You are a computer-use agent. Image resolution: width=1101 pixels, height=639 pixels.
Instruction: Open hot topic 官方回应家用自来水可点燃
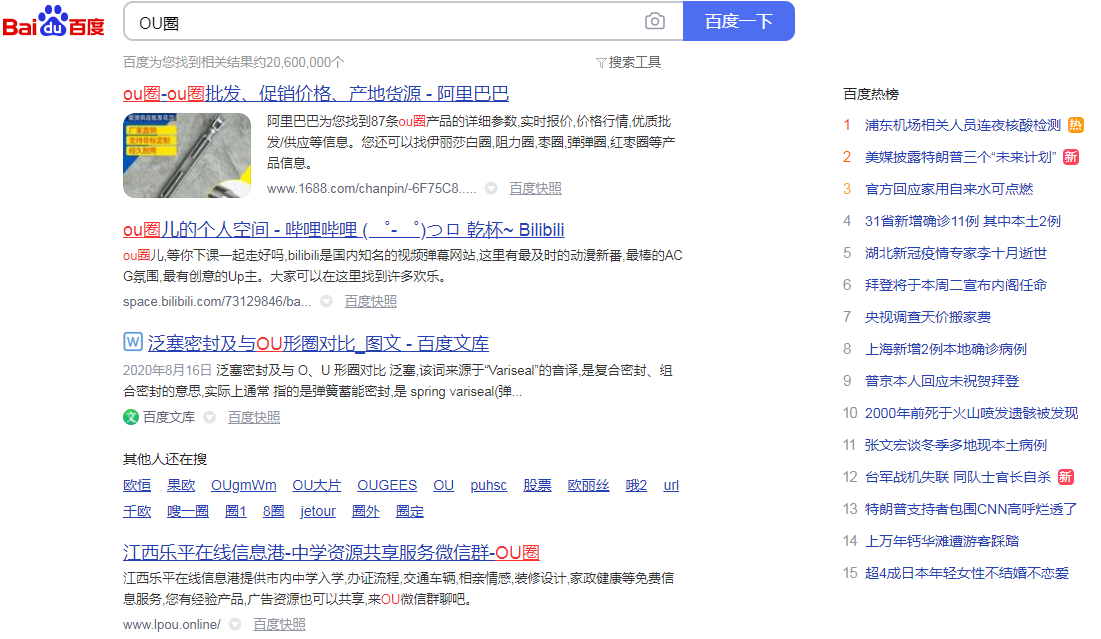pyautogui.click(x=949, y=189)
